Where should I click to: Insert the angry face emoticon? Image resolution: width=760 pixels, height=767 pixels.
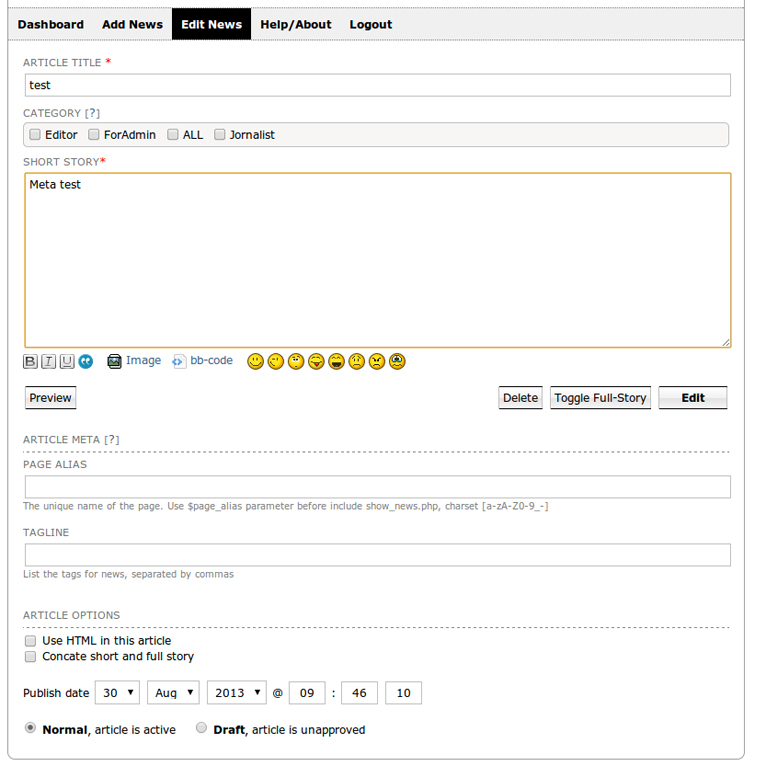pos(377,362)
